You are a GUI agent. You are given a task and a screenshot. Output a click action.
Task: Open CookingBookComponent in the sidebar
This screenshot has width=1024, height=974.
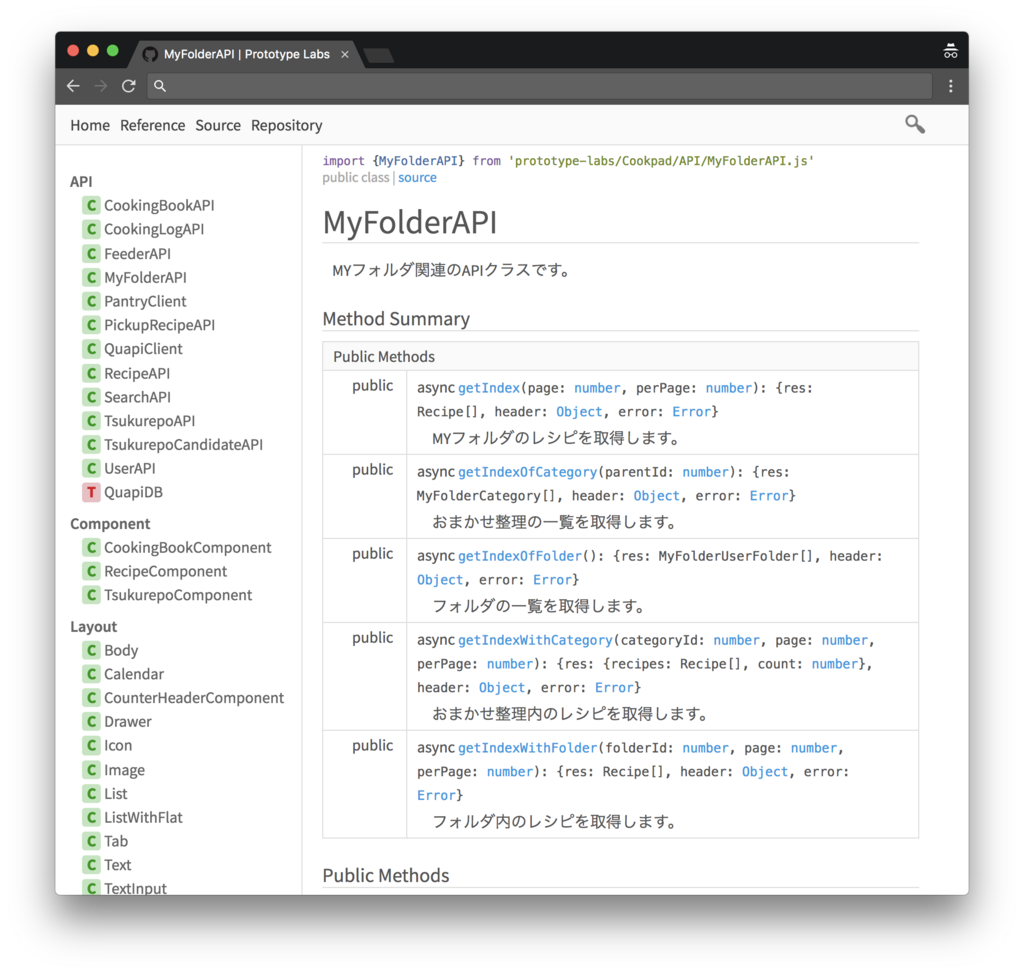187,547
